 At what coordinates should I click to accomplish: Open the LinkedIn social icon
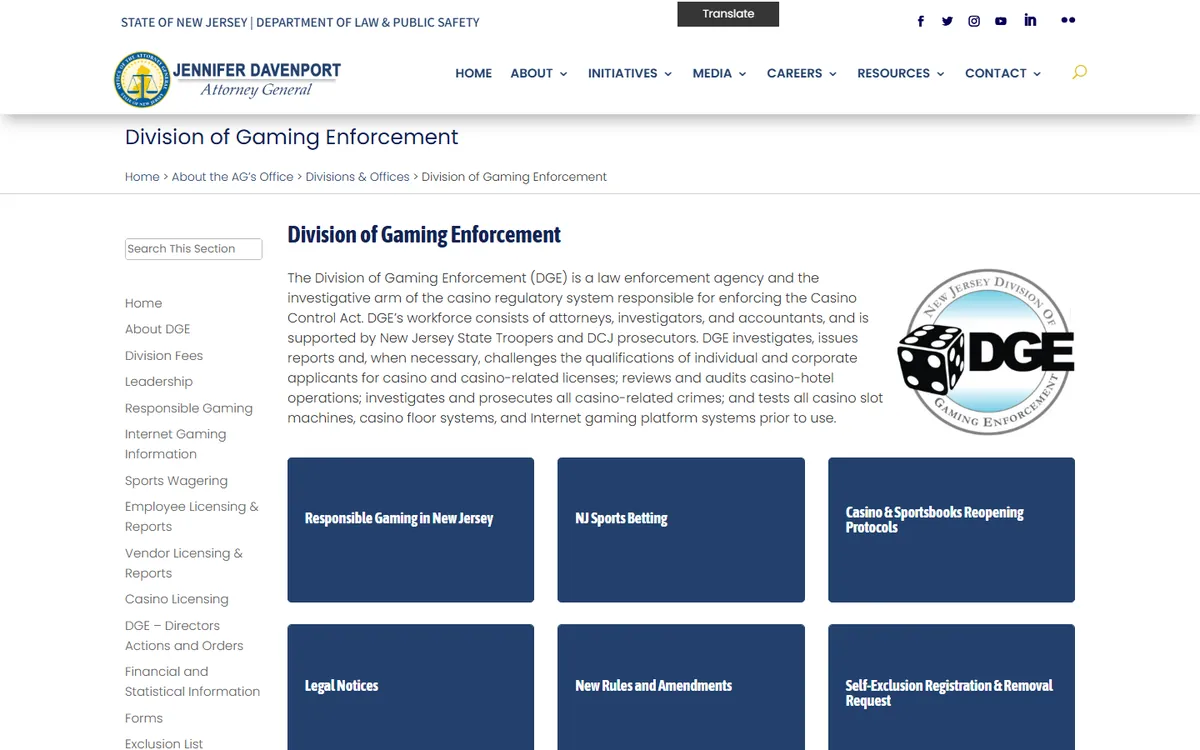(1030, 20)
